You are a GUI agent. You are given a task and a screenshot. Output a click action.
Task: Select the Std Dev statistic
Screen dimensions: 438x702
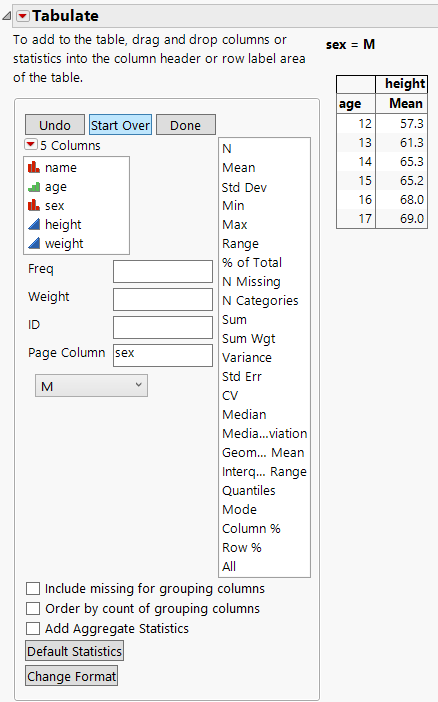(244, 187)
